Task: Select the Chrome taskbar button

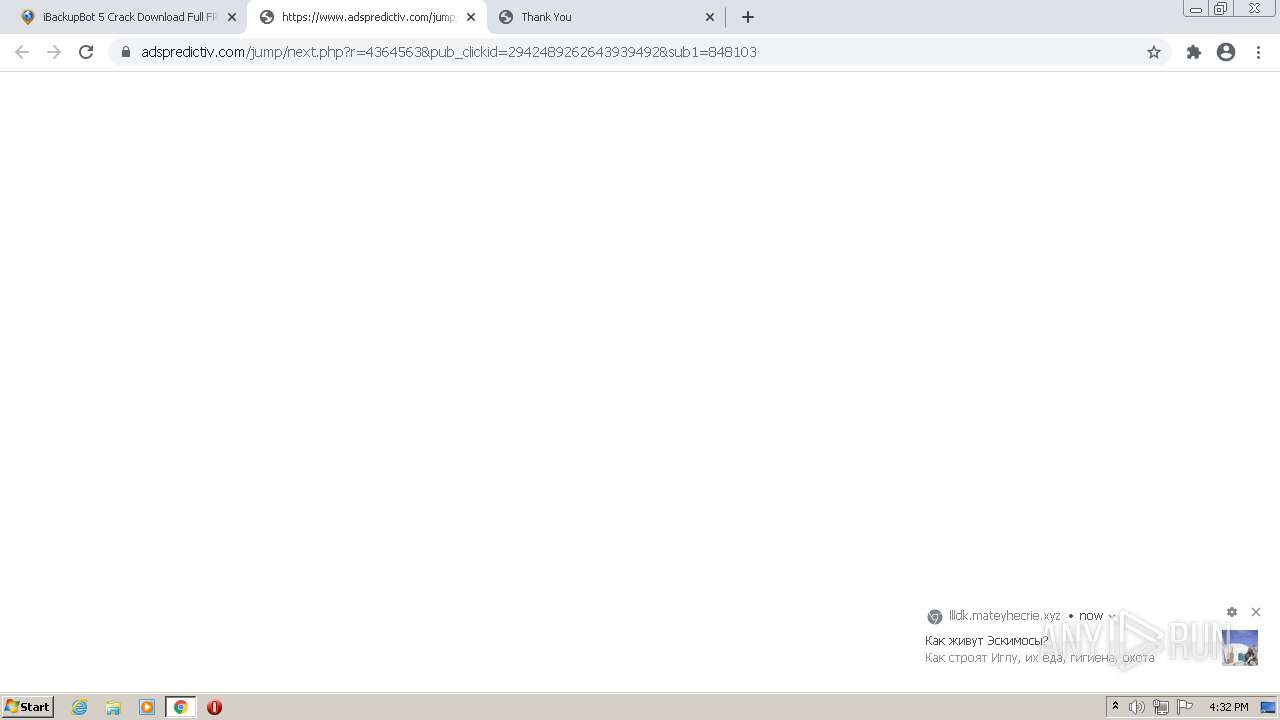Action: (180, 707)
